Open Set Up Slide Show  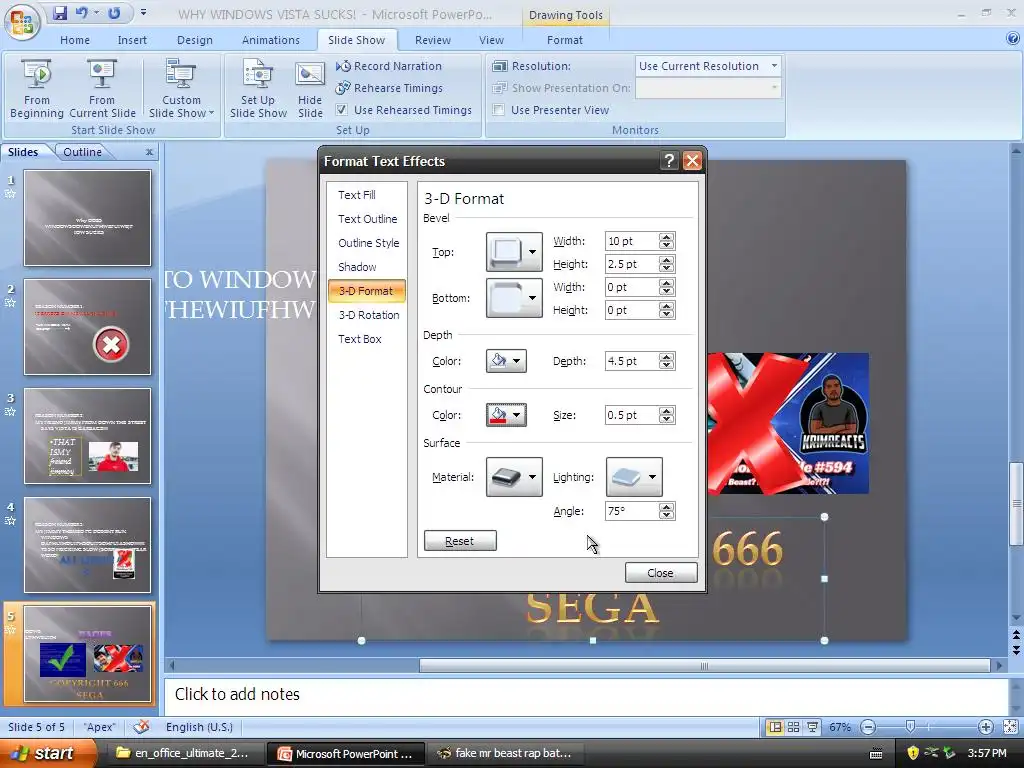(x=258, y=89)
